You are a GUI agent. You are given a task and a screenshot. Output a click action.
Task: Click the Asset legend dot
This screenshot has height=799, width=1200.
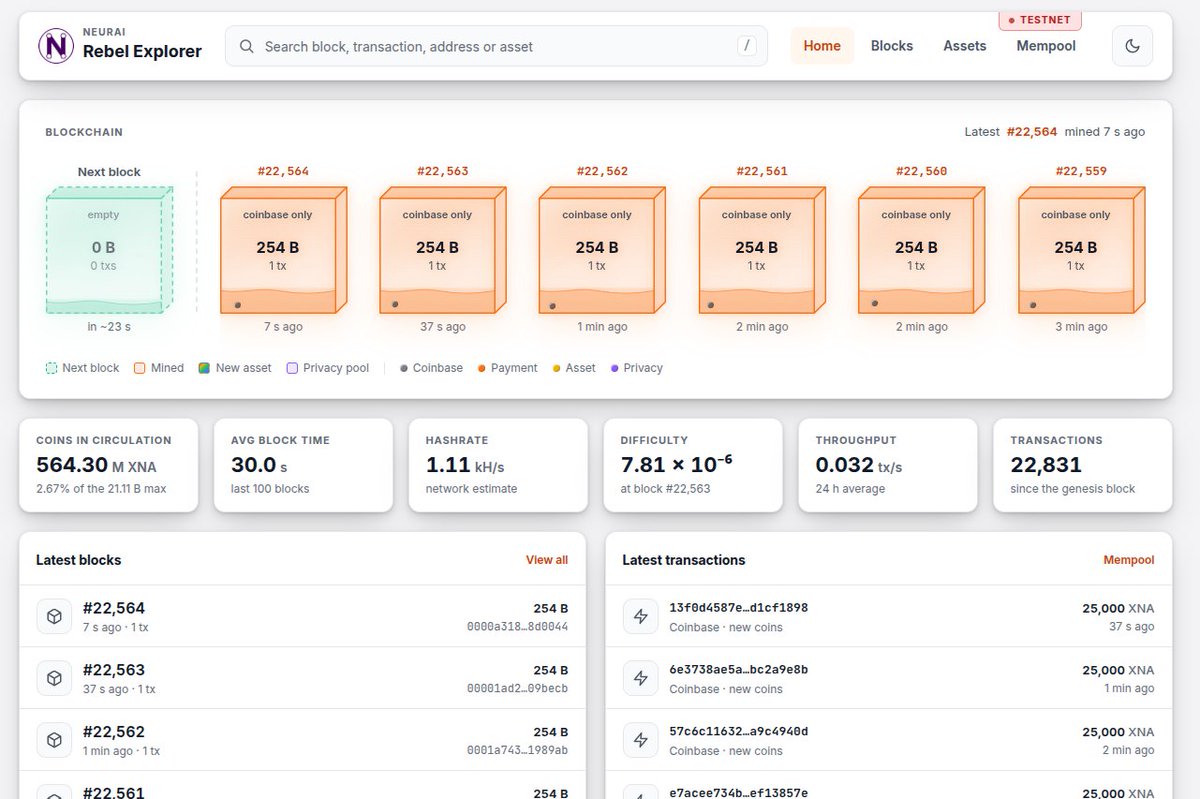pyautogui.click(x=557, y=368)
